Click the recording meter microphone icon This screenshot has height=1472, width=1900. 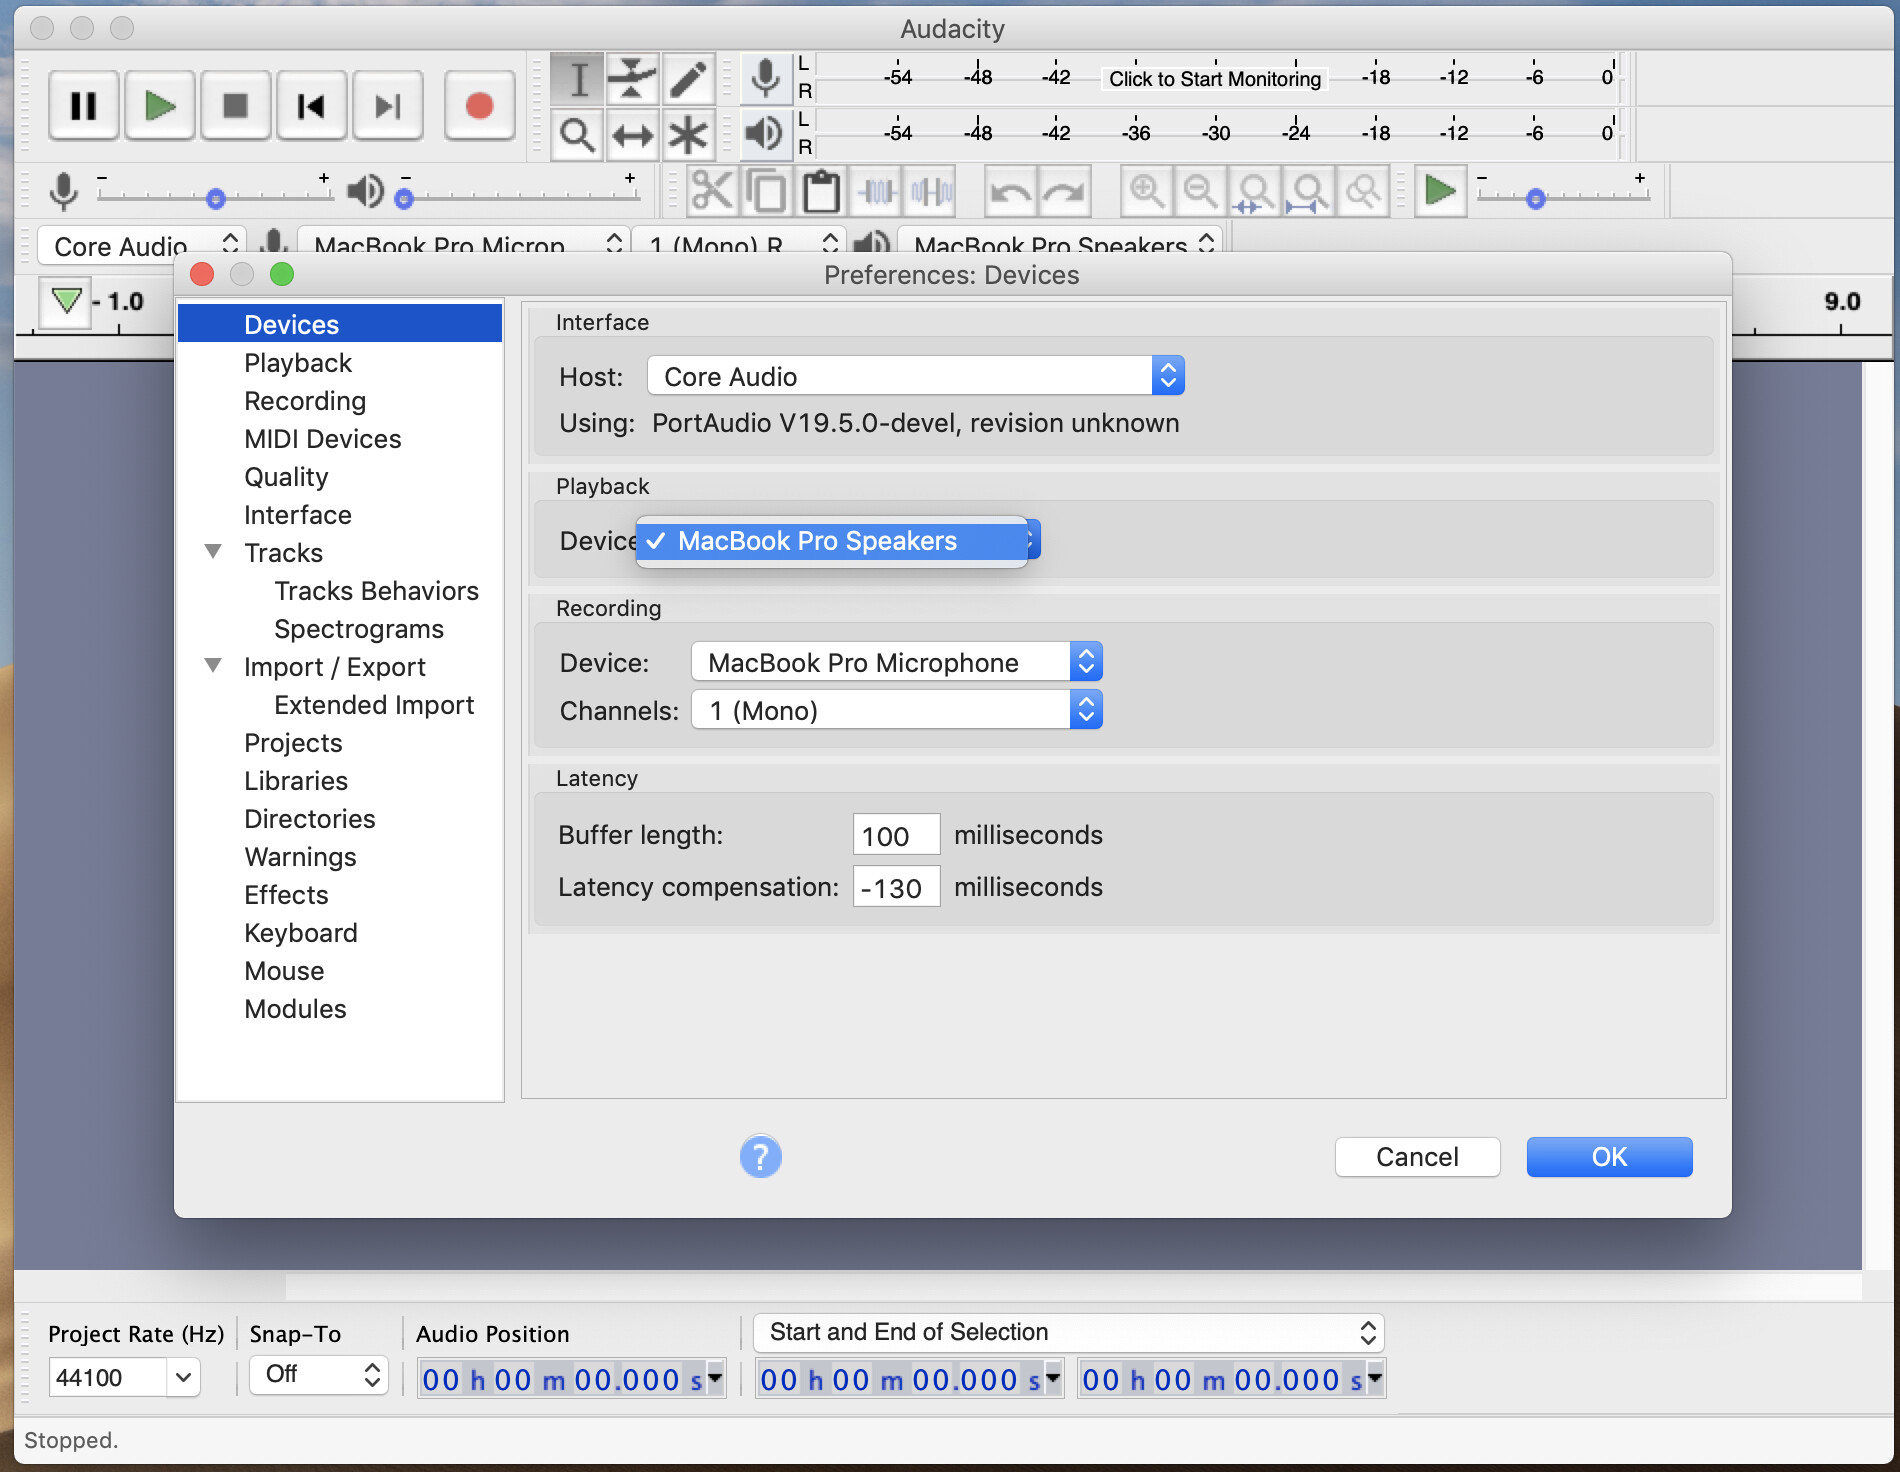click(x=766, y=79)
